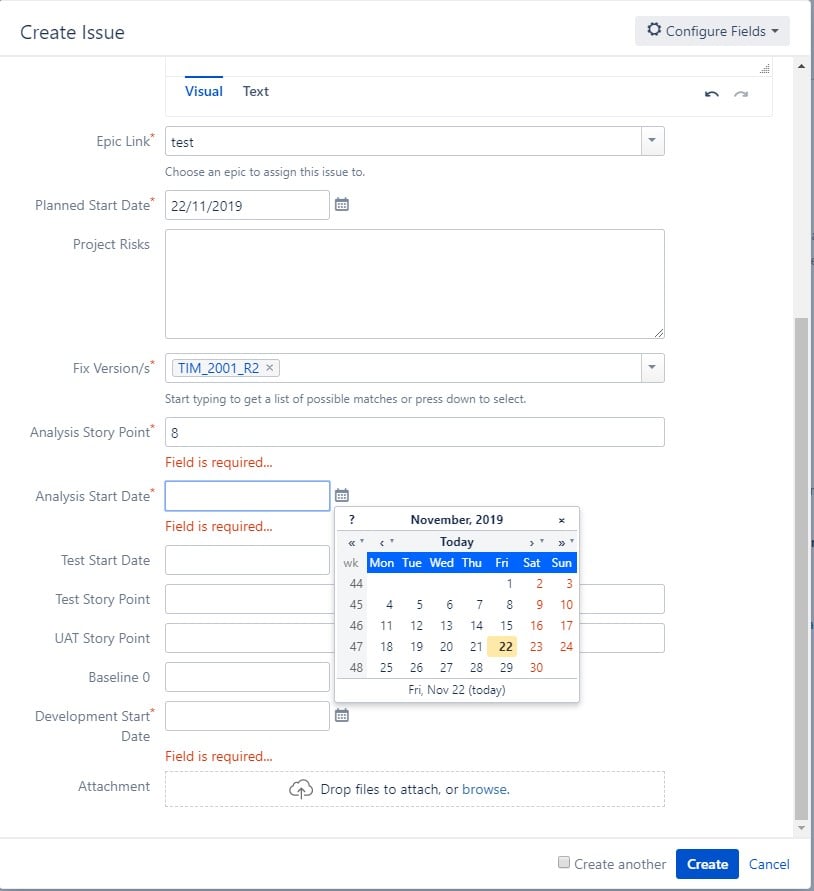814x891 pixels.
Task: Click the undo arrow in editor
Action: [712, 94]
